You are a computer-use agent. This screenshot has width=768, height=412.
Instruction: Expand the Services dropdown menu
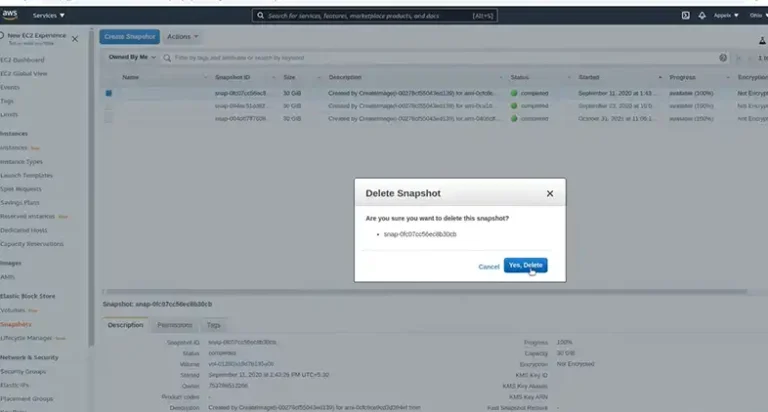[48, 16]
